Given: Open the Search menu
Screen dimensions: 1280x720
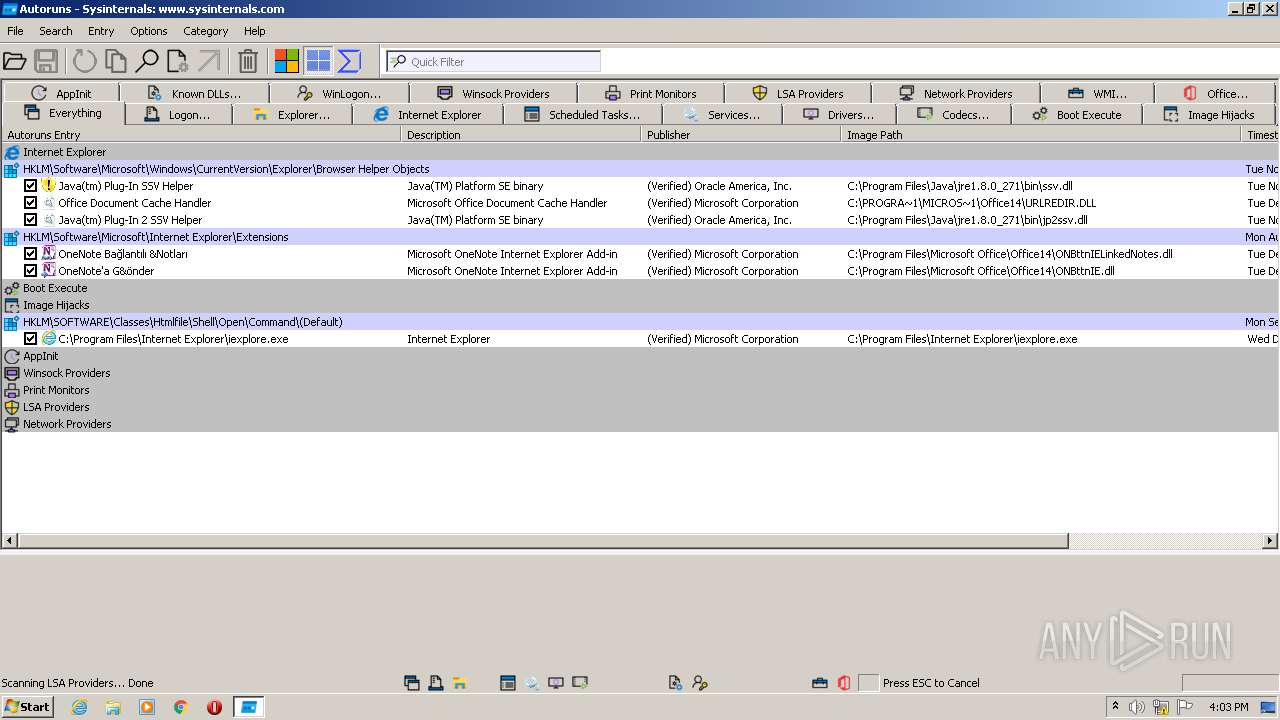Looking at the screenshot, I should [x=56, y=31].
